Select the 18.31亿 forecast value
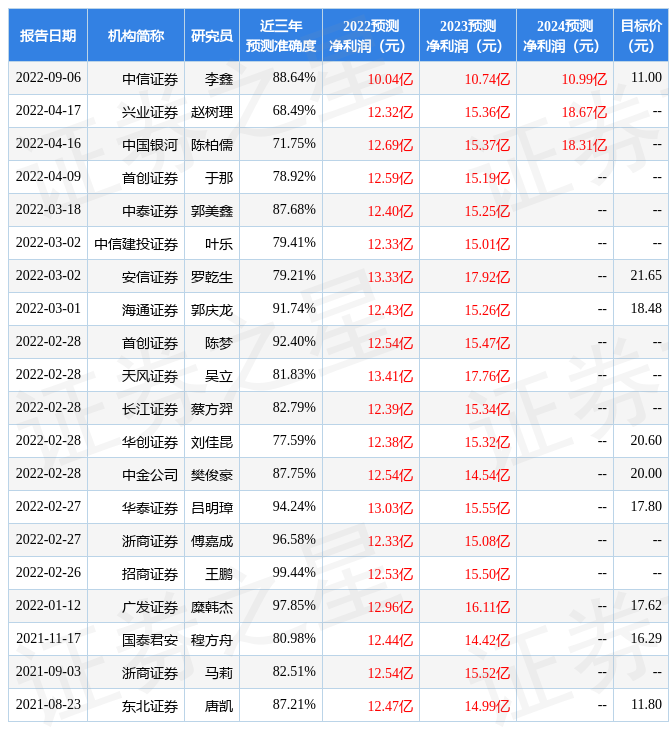Viewport: 669px width, 730px height. (x=584, y=145)
